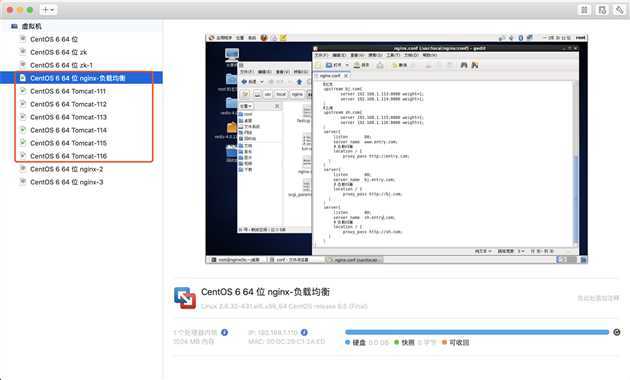Click the first icon in the top-right toolbar group

(584, 10)
